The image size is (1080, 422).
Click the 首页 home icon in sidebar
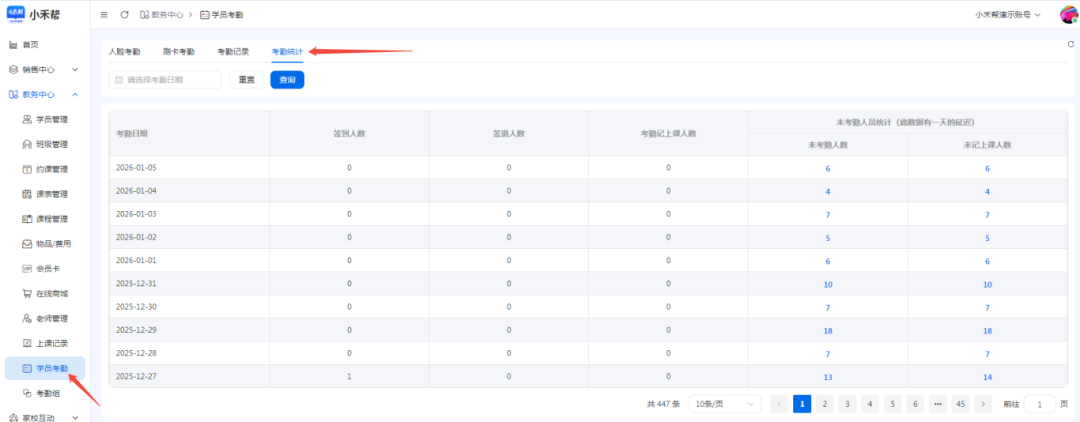(14, 45)
